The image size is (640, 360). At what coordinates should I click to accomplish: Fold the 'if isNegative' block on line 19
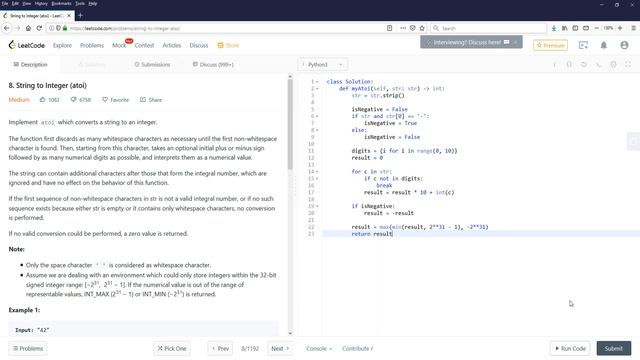click(317, 206)
